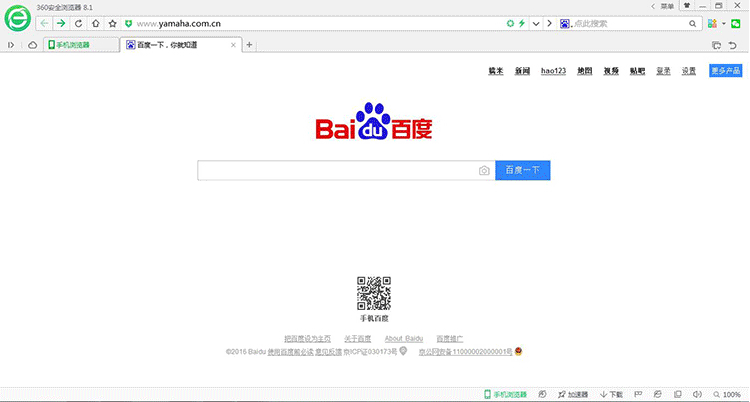Open the 加速器 accelerator in status bar
Viewport: 750px width, 402px height.
(x=573, y=394)
